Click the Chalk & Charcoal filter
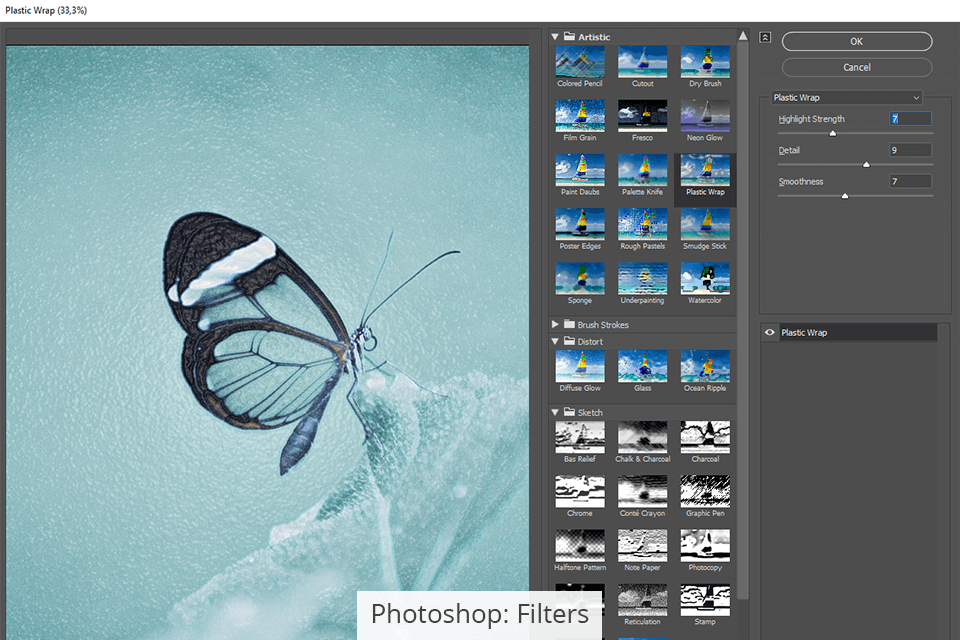The image size is (960, 640). (642, 437)
